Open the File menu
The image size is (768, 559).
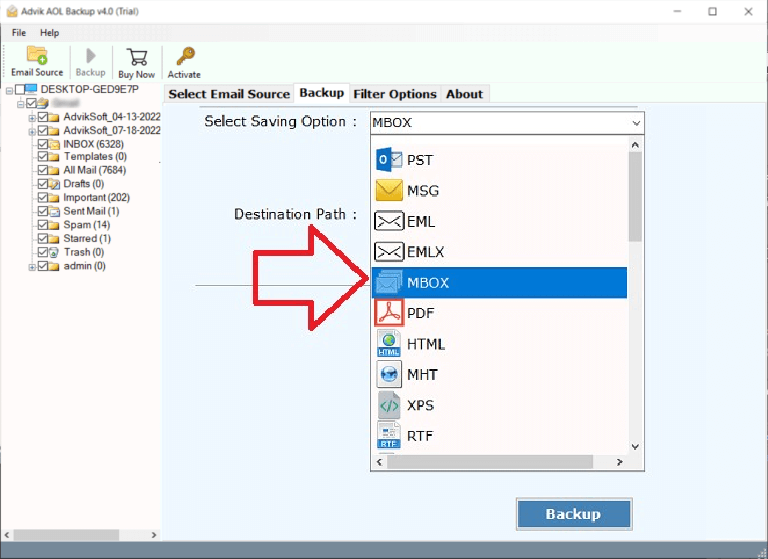point(19,33)
